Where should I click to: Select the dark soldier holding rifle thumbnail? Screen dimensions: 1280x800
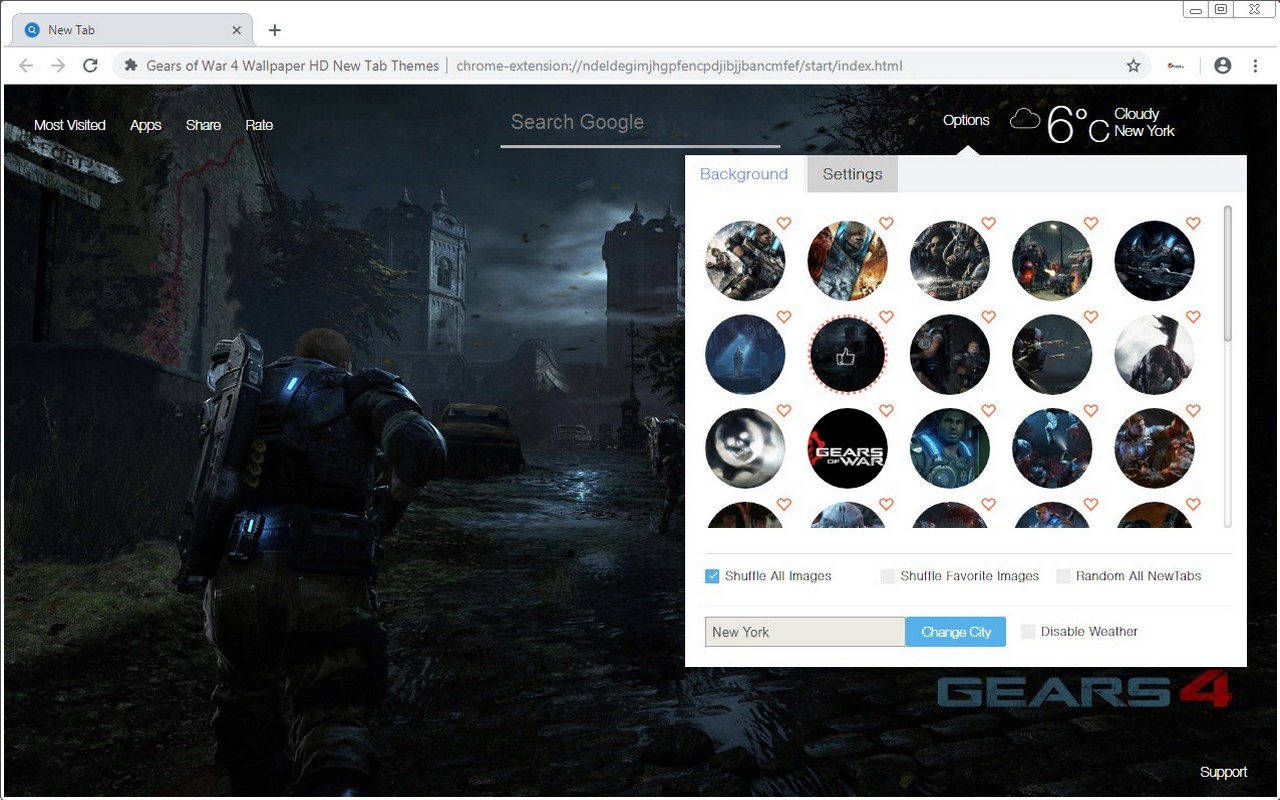1154,261
